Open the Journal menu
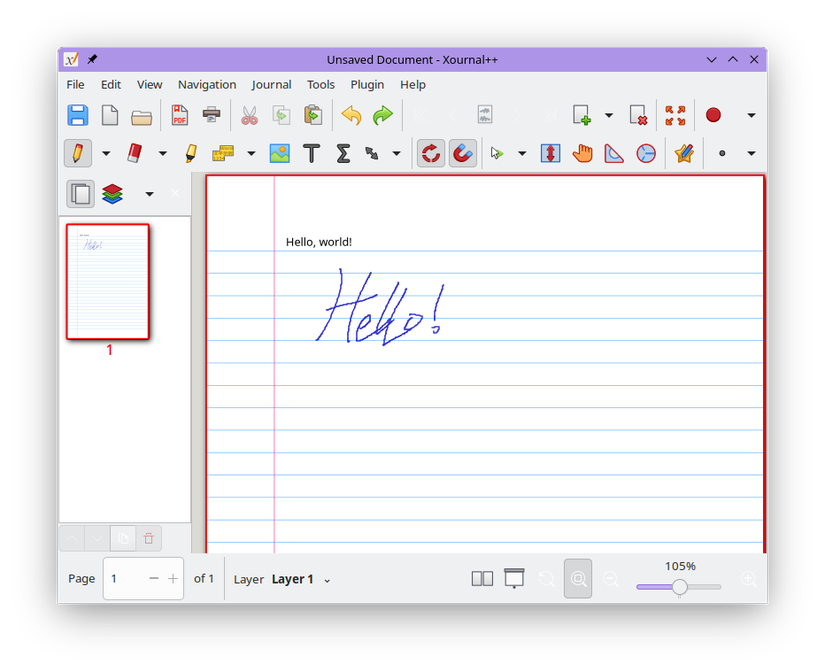Image resolution: width=825 pixels, height=672 pixels. 271,85
